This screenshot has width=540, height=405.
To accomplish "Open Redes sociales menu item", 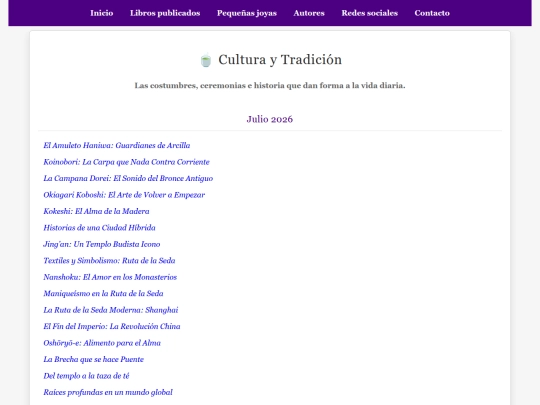I will point(370,13).
